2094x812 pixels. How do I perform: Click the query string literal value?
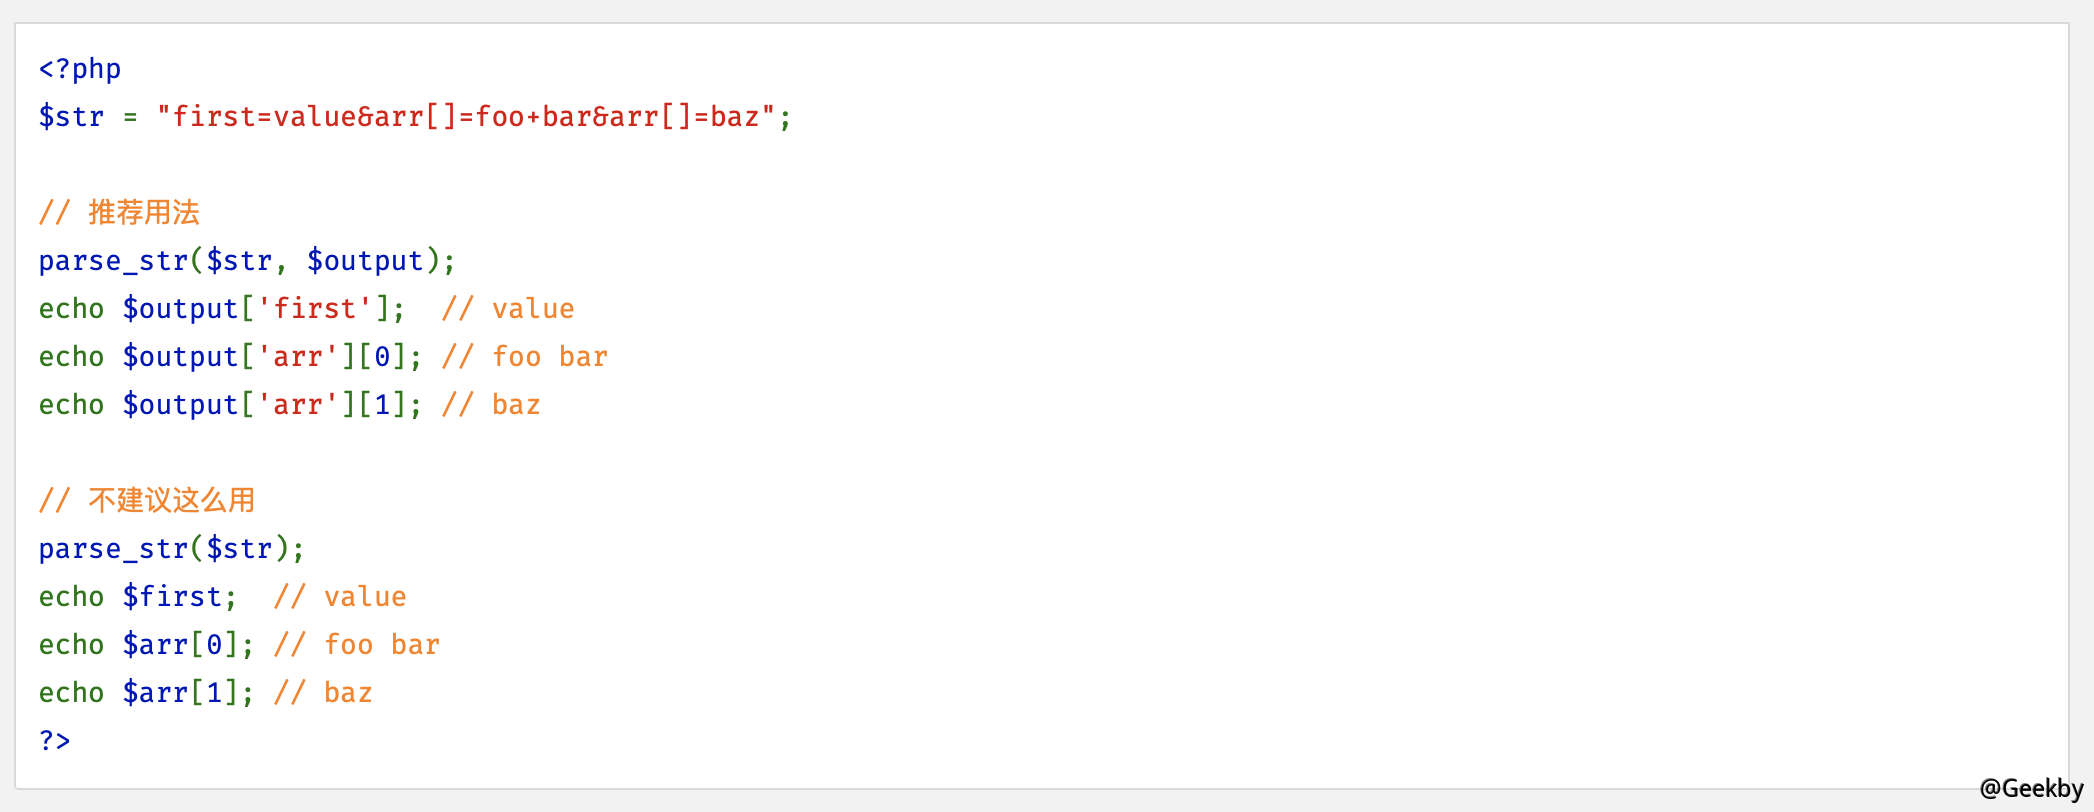pos(465,117)
